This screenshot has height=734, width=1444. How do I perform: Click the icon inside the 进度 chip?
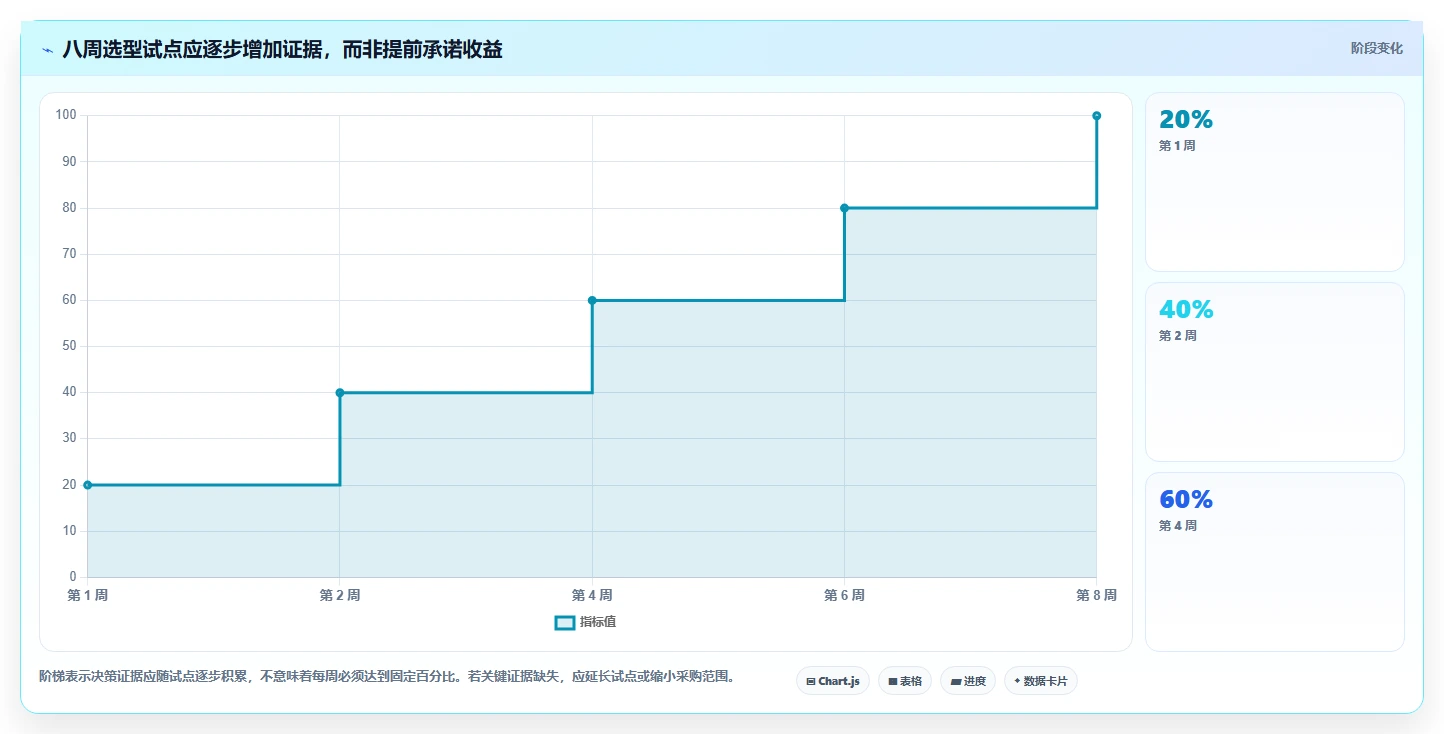click(955, 682)
